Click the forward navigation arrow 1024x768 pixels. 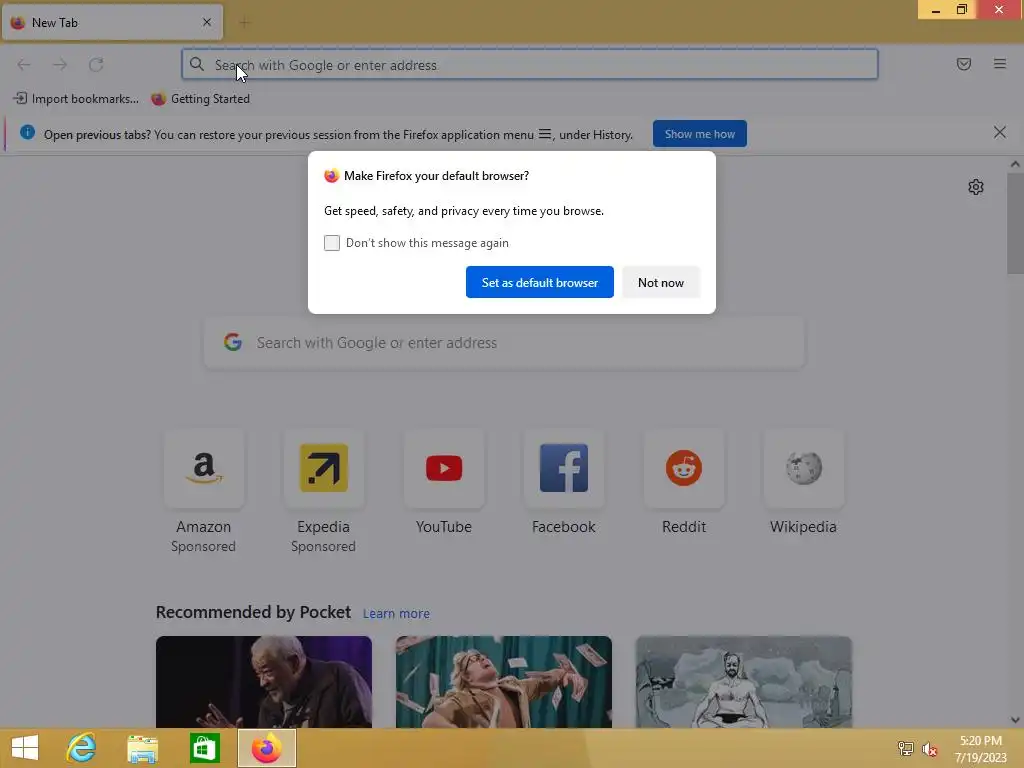click(x=60, y=64)
